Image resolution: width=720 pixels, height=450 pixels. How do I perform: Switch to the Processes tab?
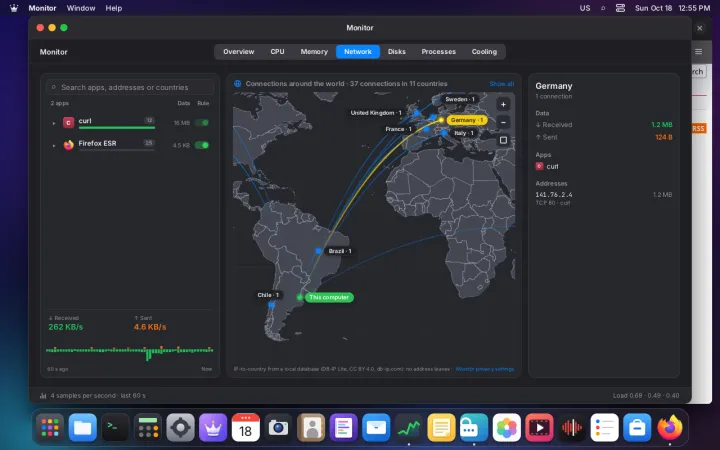click(x=439, y=51)
